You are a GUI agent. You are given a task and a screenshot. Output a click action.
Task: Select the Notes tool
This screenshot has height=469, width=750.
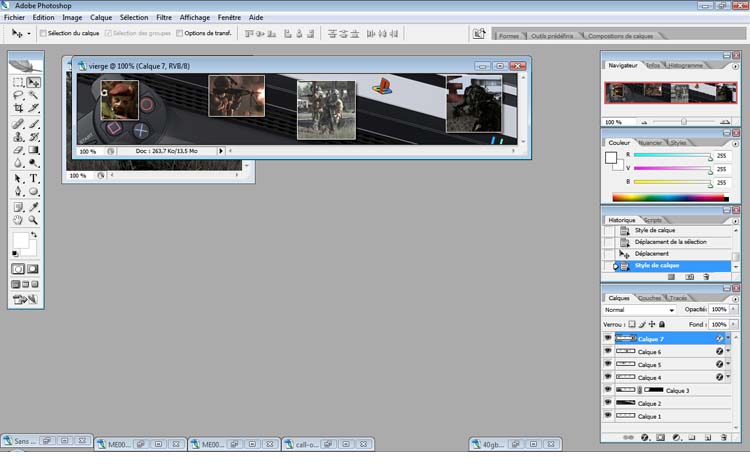18,207
